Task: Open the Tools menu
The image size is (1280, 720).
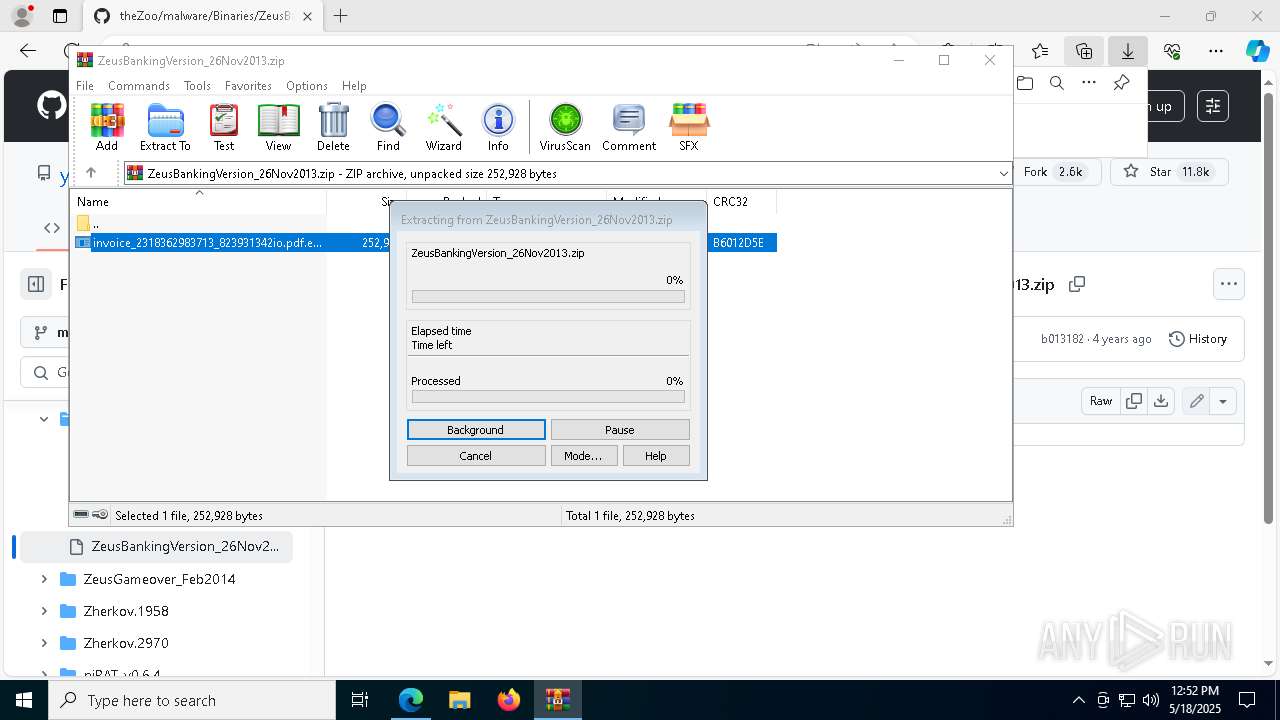Action: pyautogui.click(x=197, y=86)
